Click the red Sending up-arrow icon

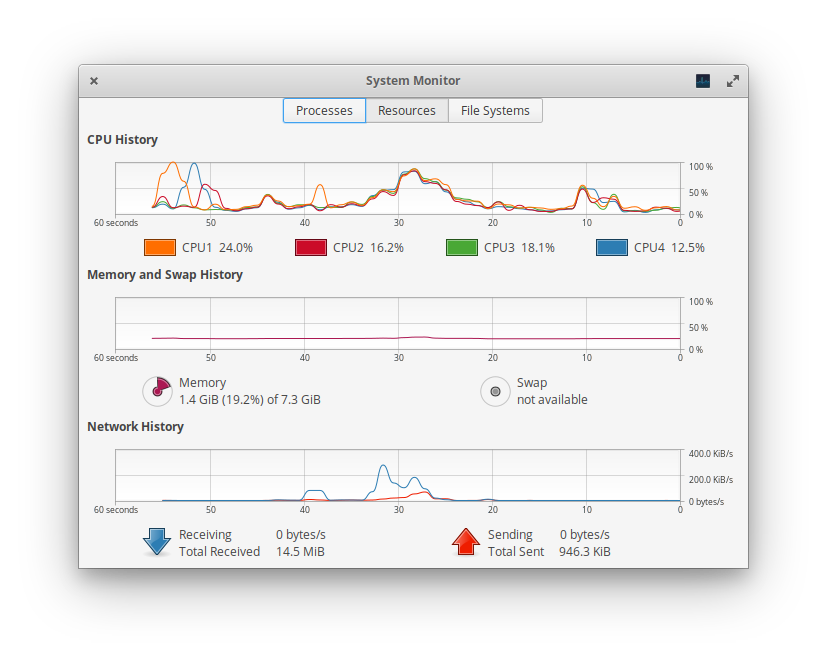[466, 542]
